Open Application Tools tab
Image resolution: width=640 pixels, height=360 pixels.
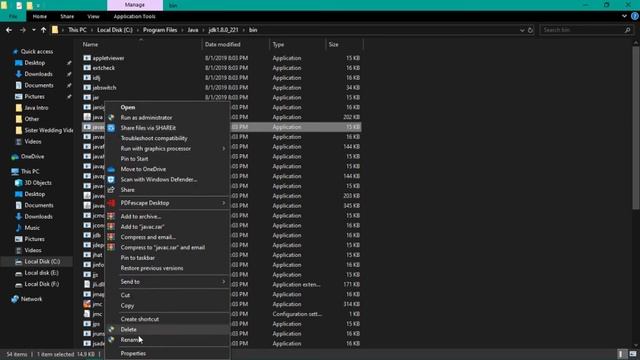click(134, 16)
